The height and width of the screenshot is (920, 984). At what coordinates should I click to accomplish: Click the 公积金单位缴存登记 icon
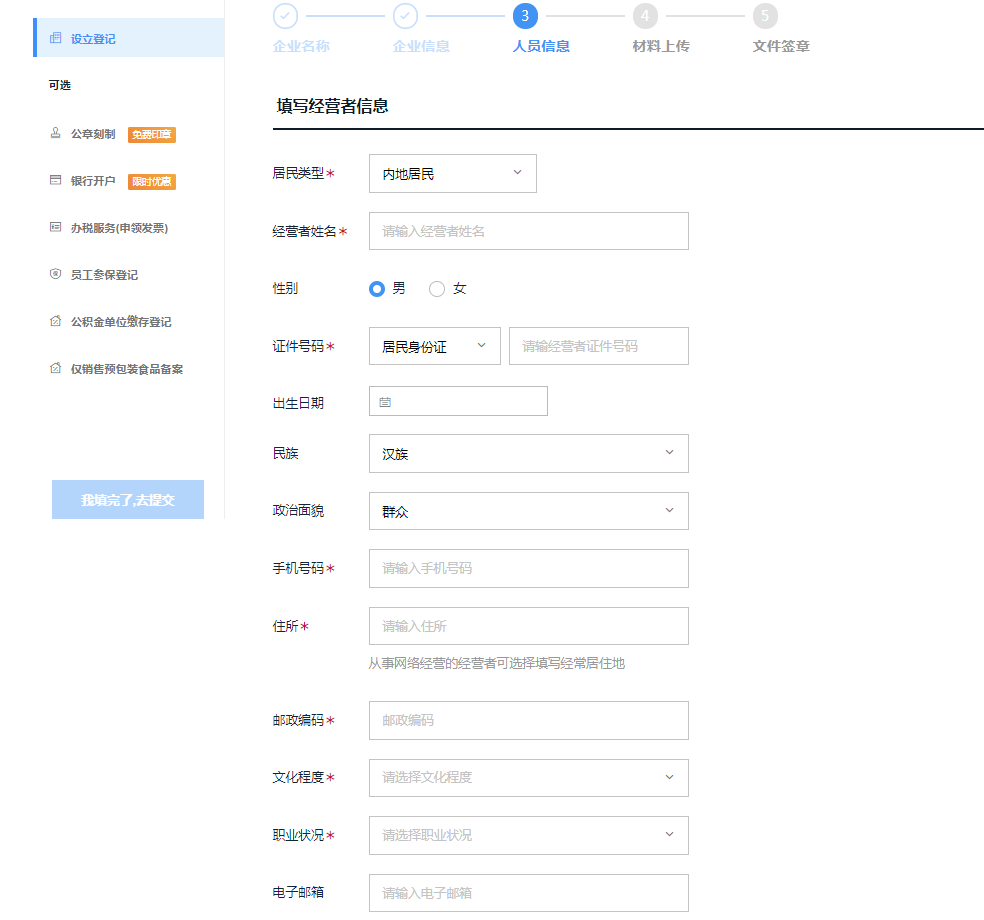(x=55, y=321)
